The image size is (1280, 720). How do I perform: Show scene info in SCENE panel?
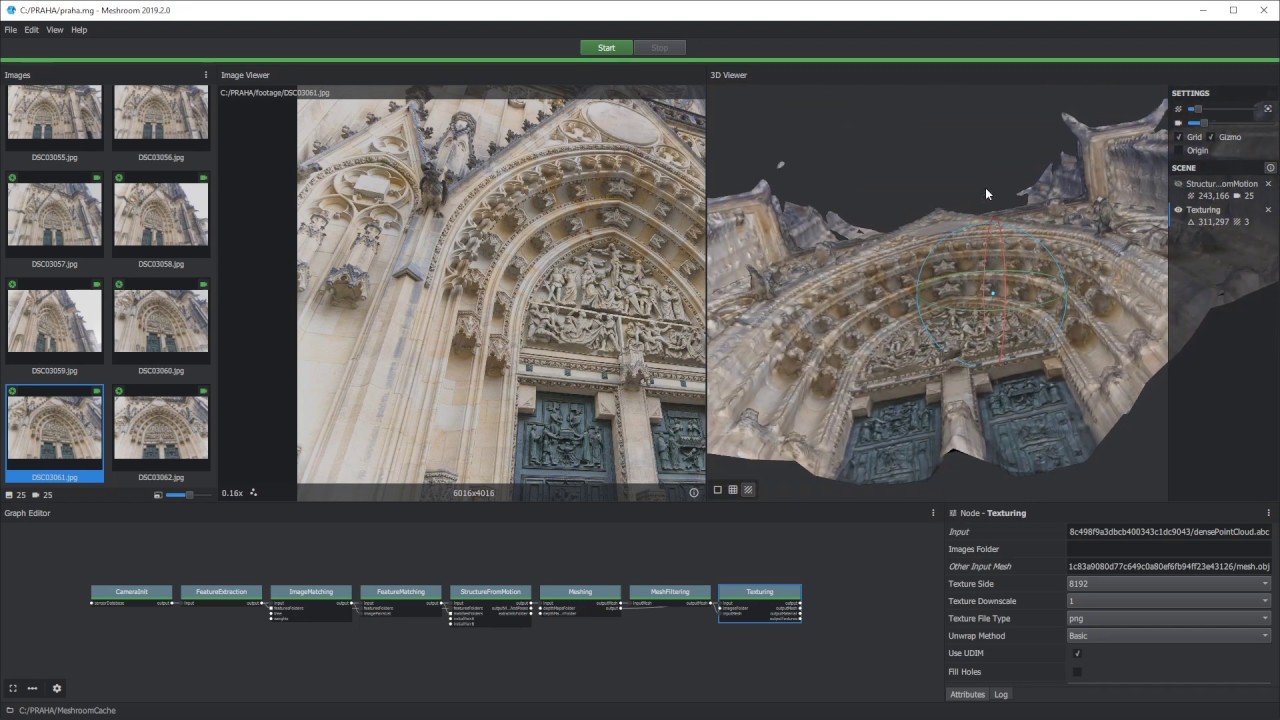[x=1270, y=168]
